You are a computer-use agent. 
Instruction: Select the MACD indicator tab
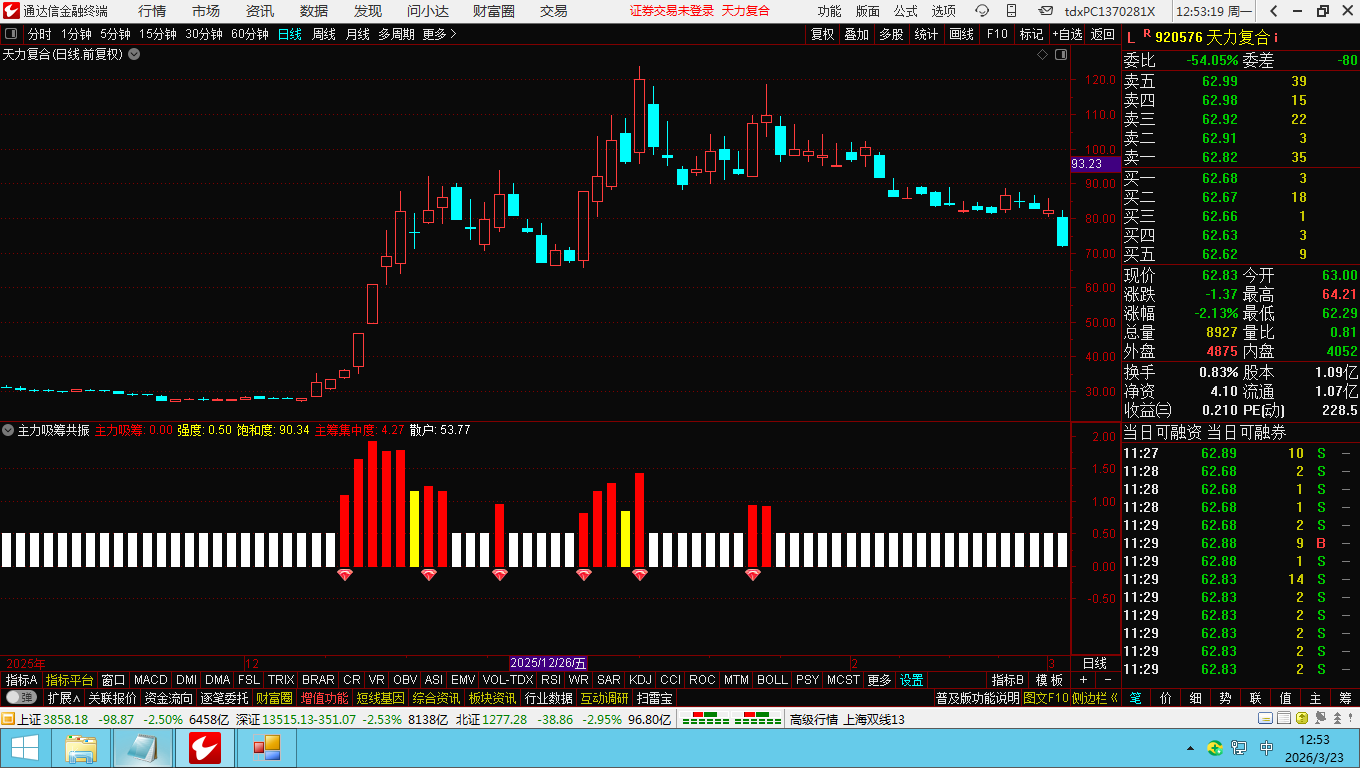tap(151, 680)
